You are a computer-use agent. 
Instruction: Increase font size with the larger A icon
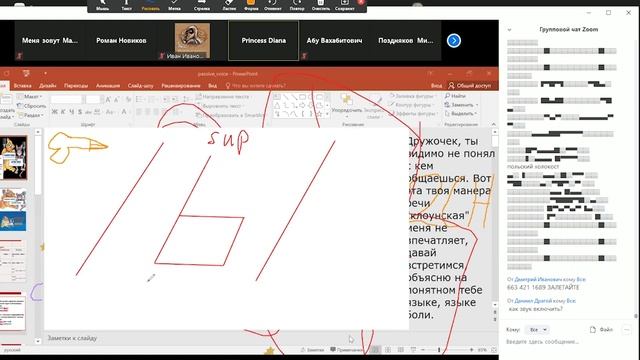click(108, 100)
